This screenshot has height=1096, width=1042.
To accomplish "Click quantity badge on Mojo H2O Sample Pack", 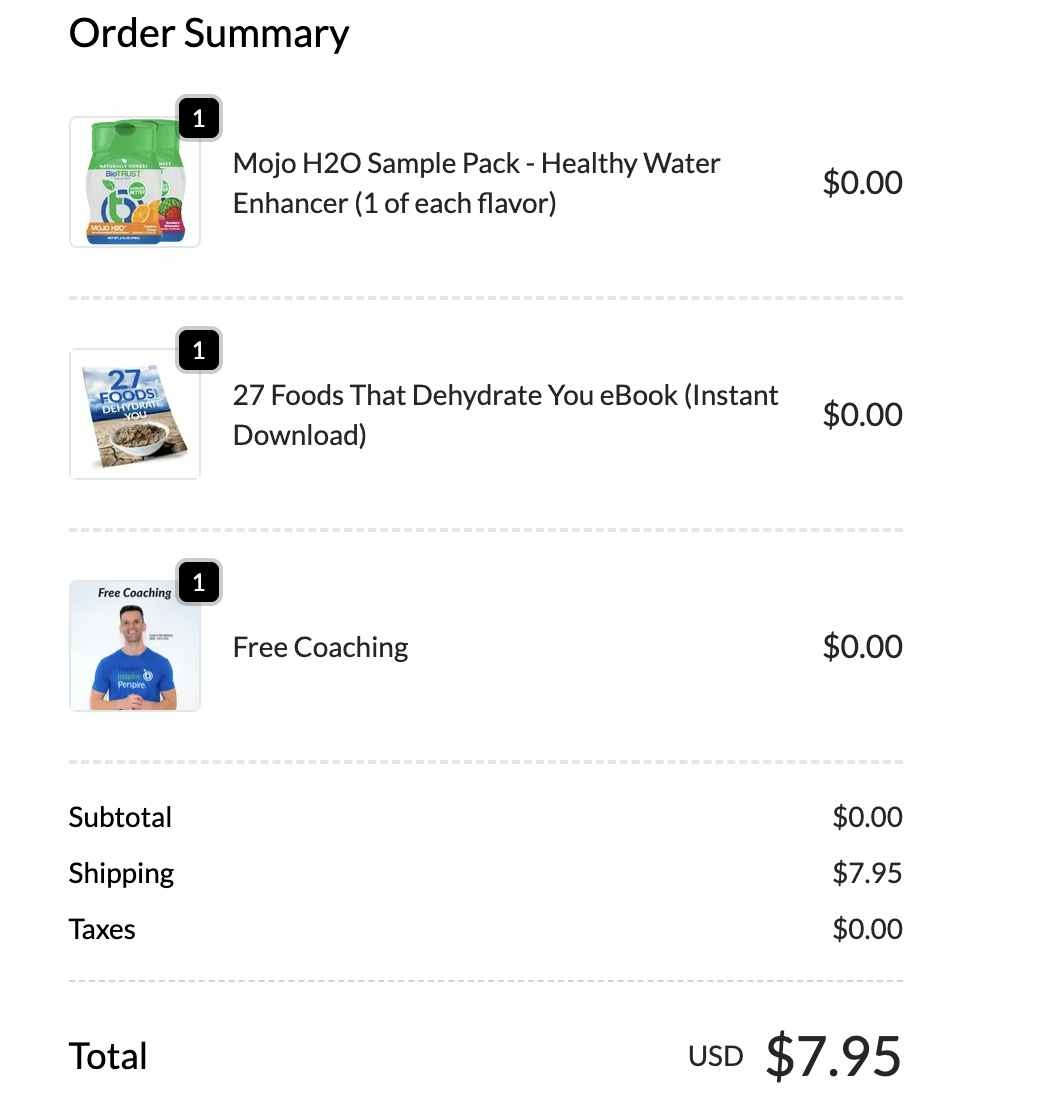I will click(199, 118).
